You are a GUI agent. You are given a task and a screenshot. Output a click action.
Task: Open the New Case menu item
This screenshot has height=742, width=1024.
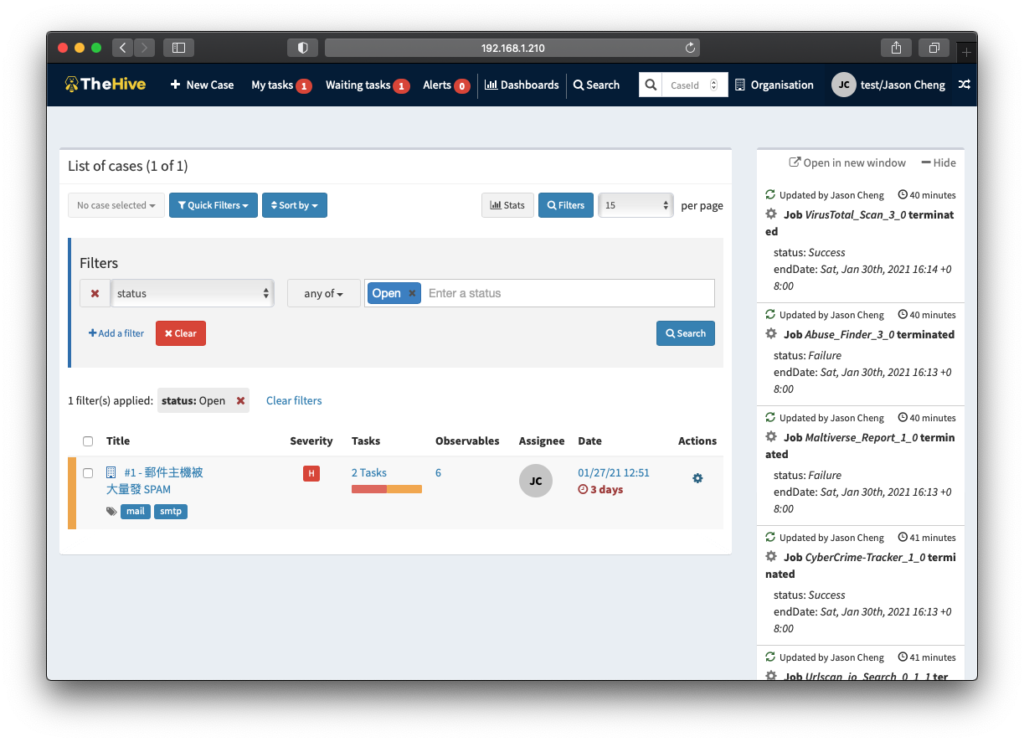click(x=202, y=85)
